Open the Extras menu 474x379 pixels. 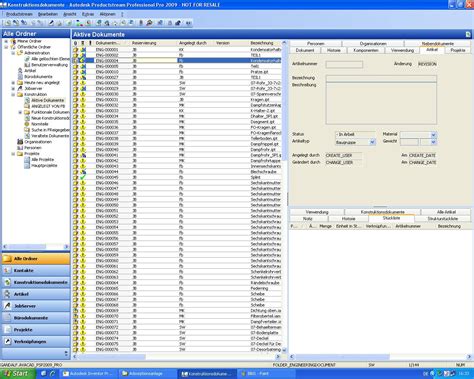pos(88,14)
